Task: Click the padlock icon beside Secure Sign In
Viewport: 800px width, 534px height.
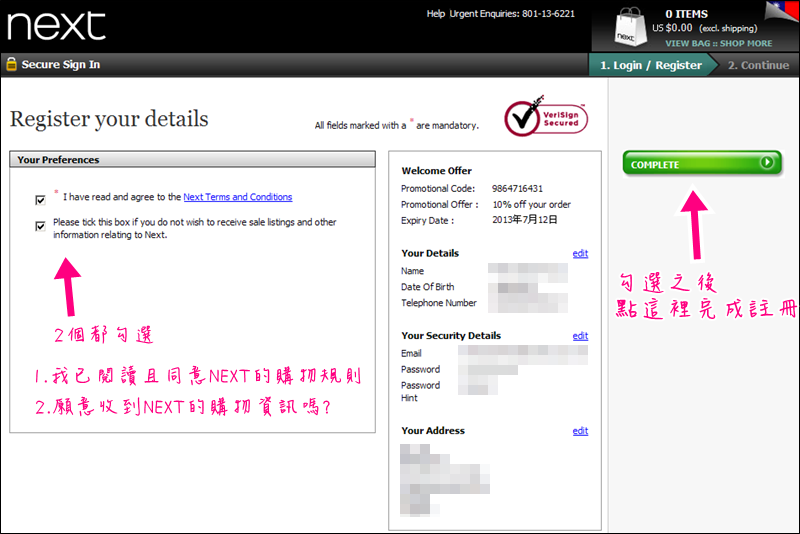Action: [x=11, y=64]
